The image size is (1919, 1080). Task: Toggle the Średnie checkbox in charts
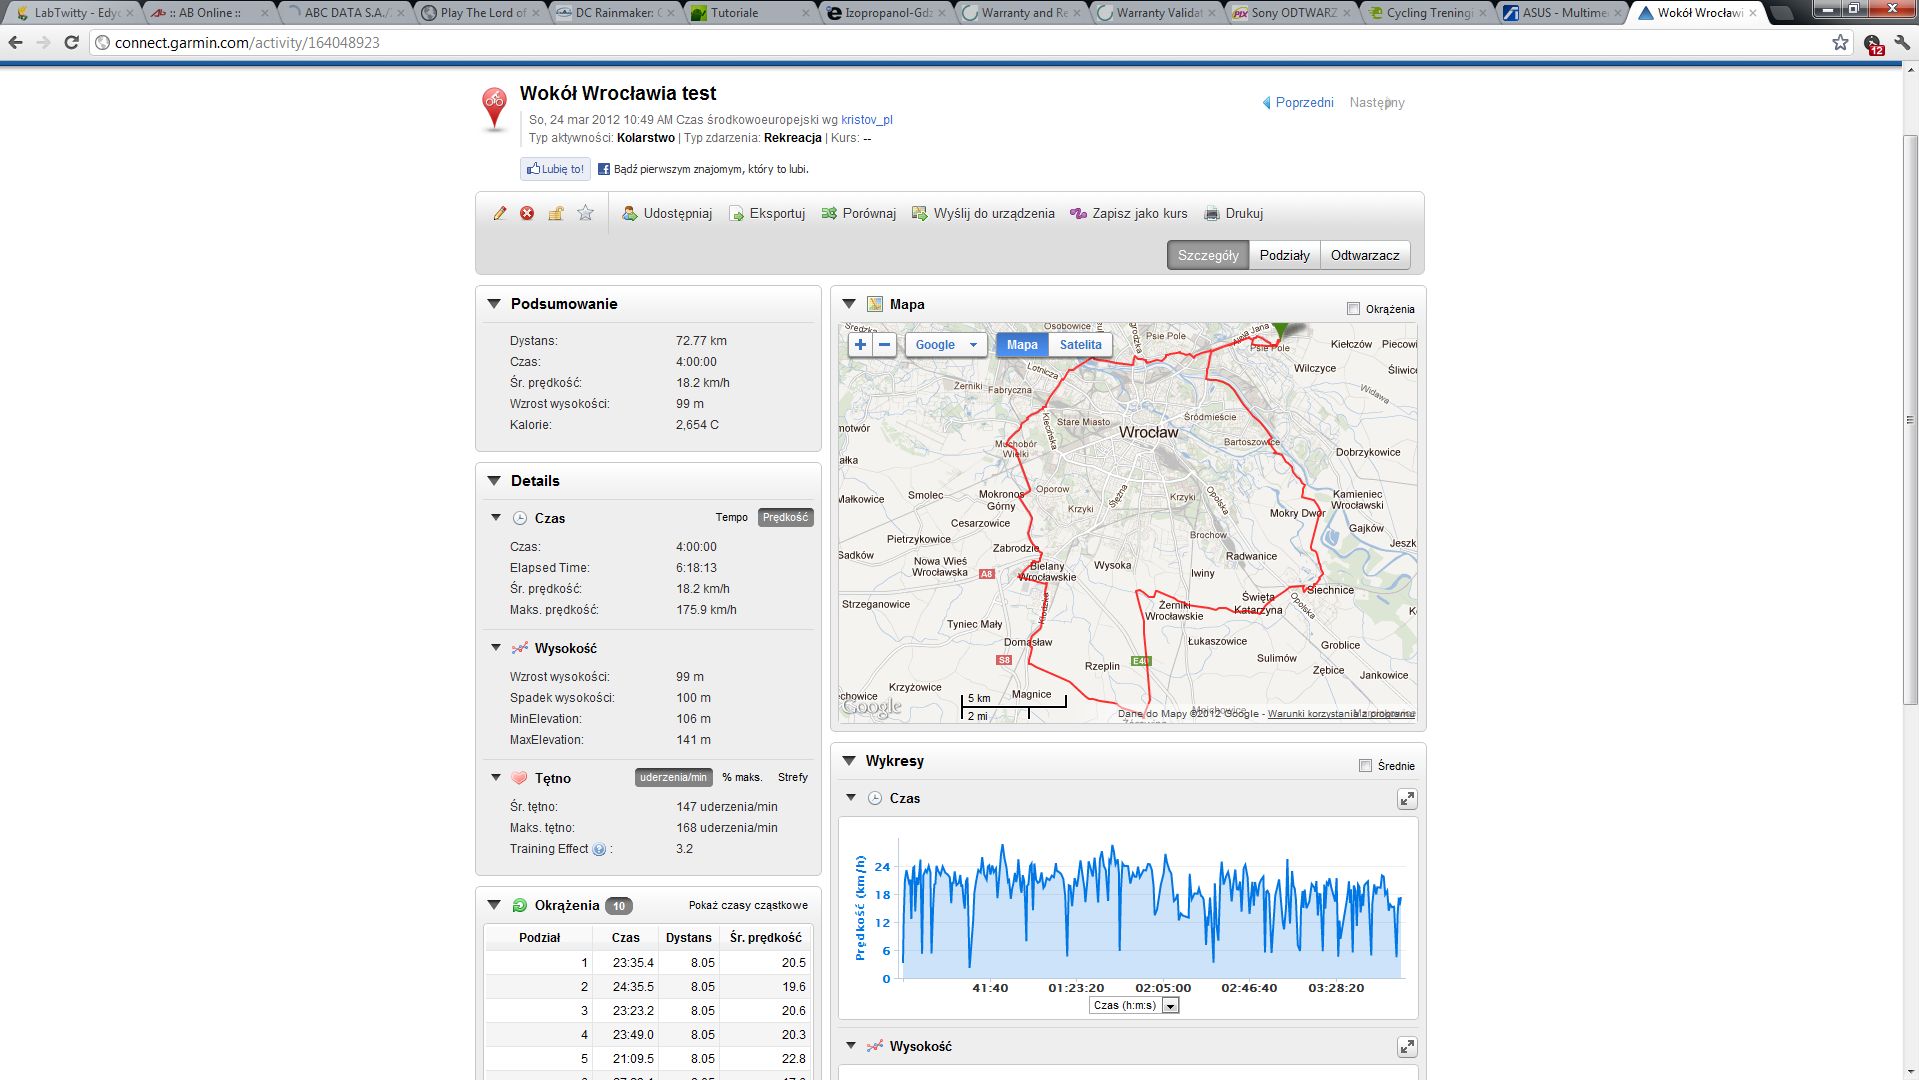[x=1365, y=766]
